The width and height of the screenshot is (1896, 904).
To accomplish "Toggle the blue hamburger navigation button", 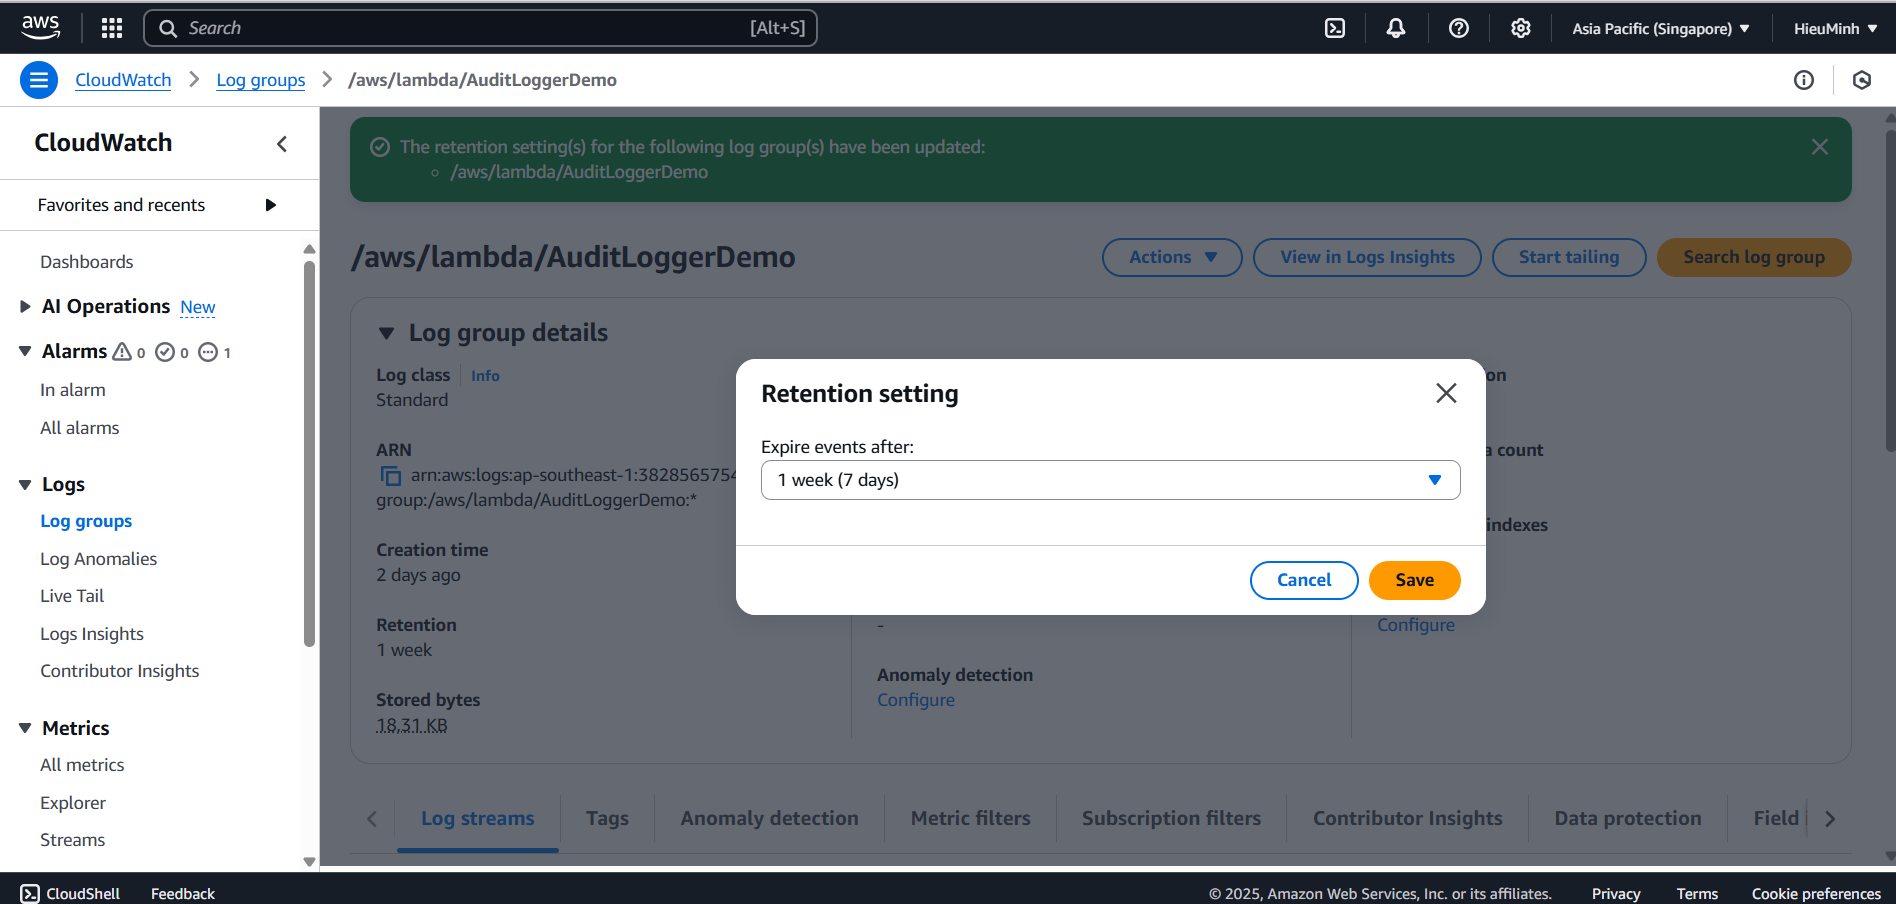I will tap(39, 80).
